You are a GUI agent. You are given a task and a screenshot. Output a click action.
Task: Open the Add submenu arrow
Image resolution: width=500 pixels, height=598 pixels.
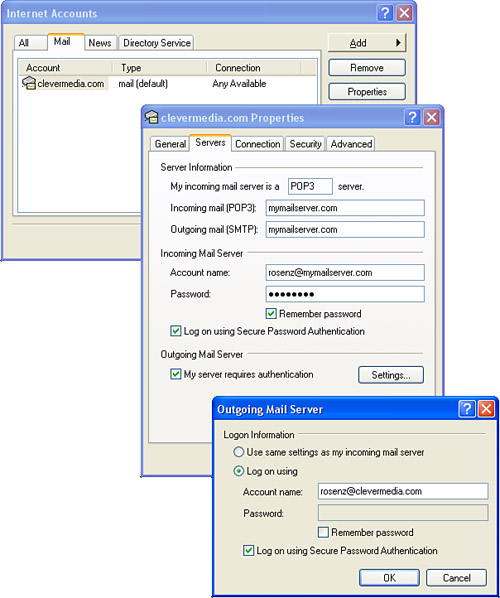[x=398, y=42]
